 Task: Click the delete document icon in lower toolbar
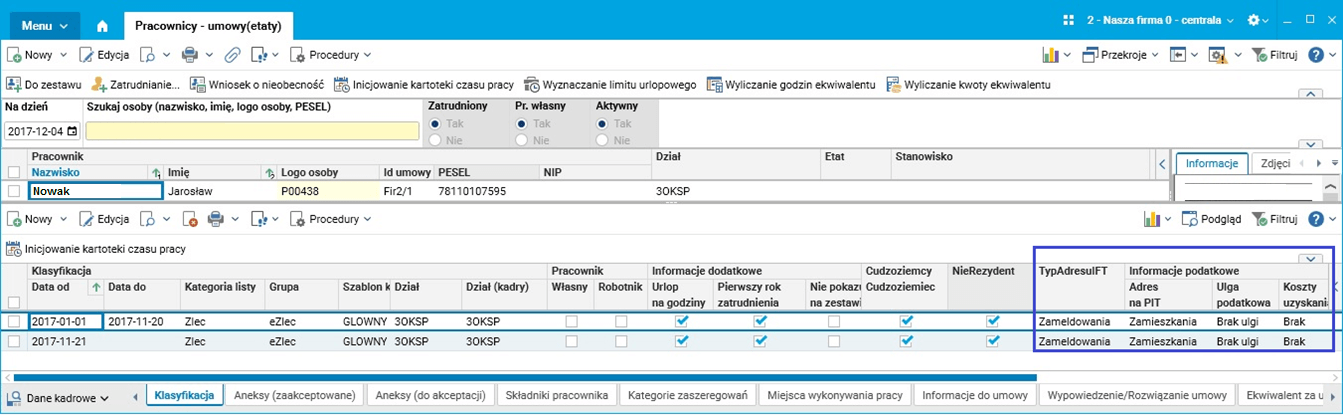coord(189,219)
